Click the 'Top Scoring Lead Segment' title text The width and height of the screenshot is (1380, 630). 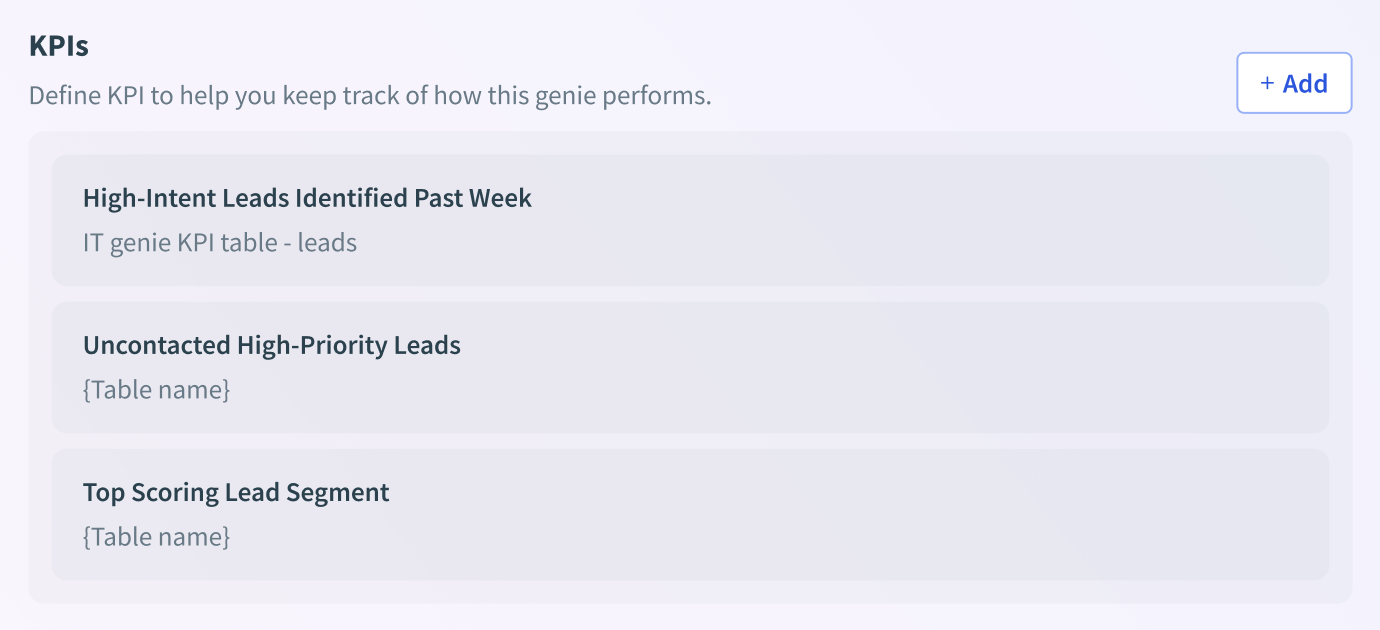236,492
